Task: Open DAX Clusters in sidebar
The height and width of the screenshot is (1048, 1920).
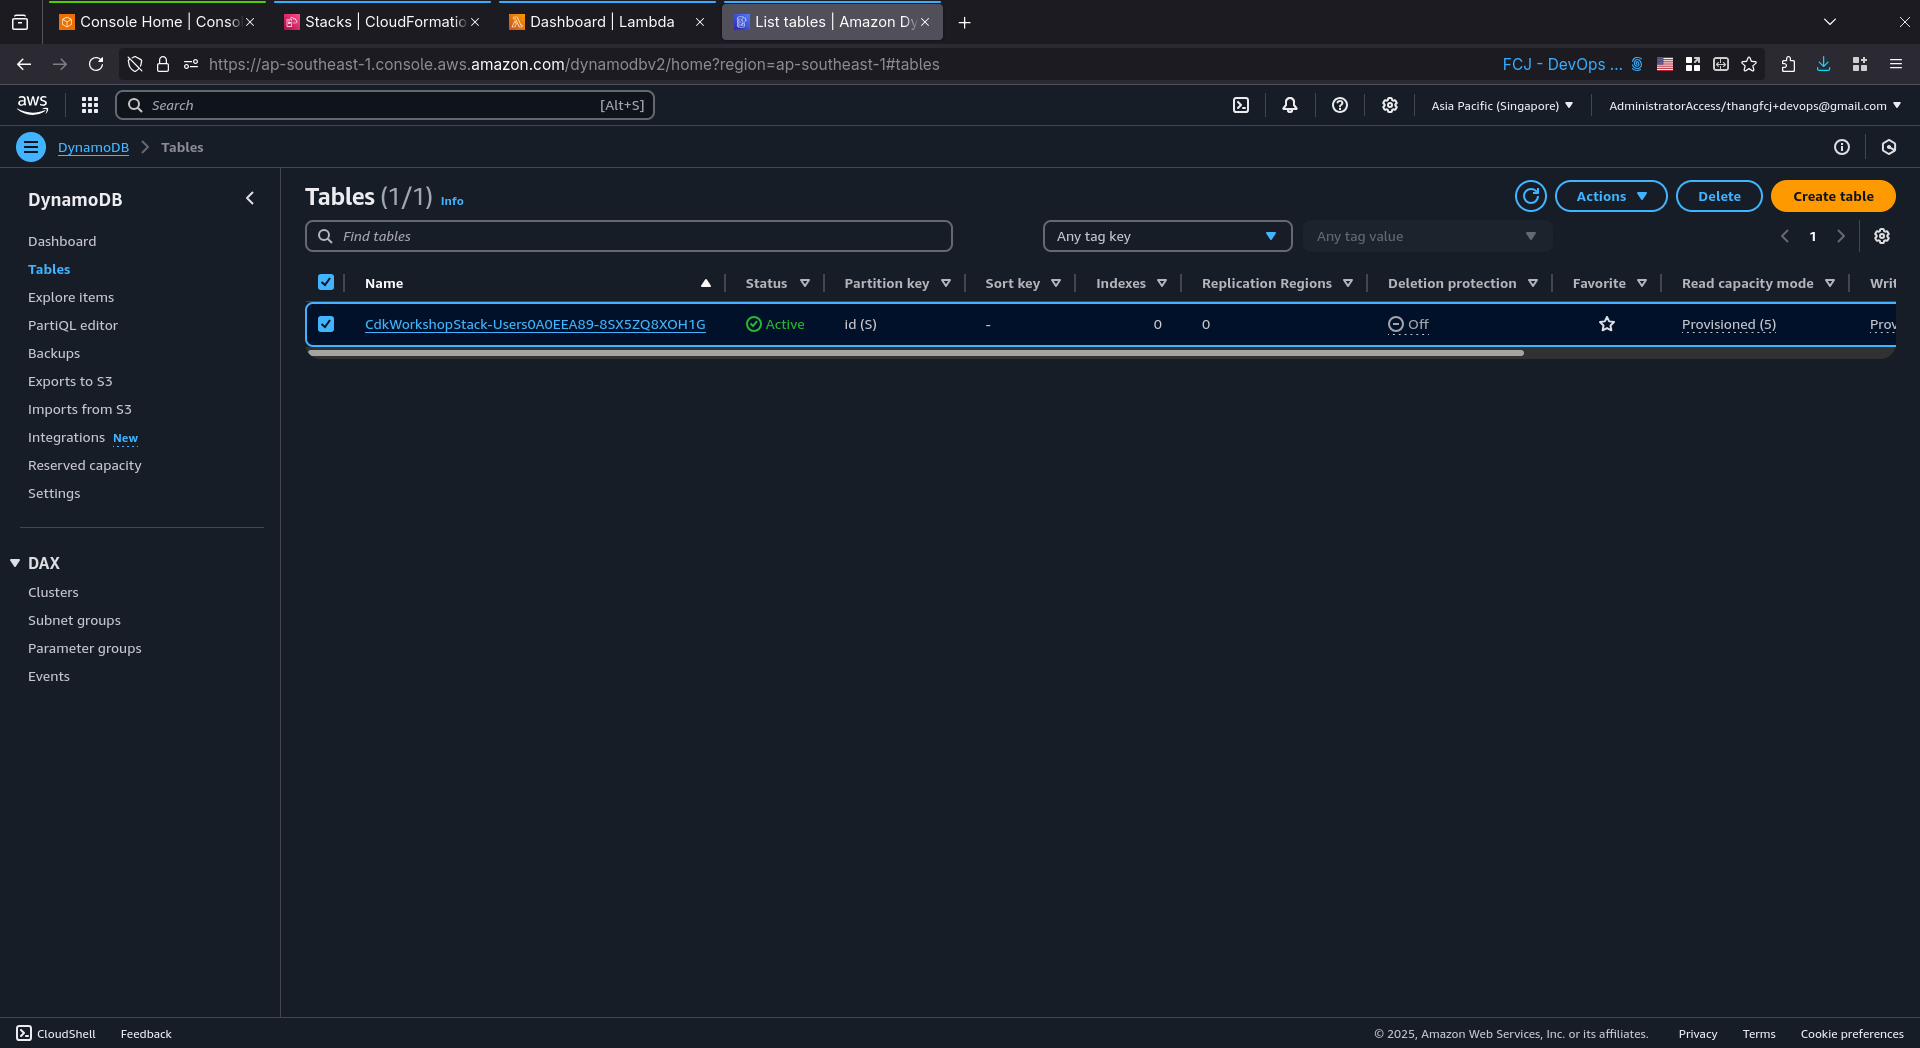Action: click(x=53, y=592)
